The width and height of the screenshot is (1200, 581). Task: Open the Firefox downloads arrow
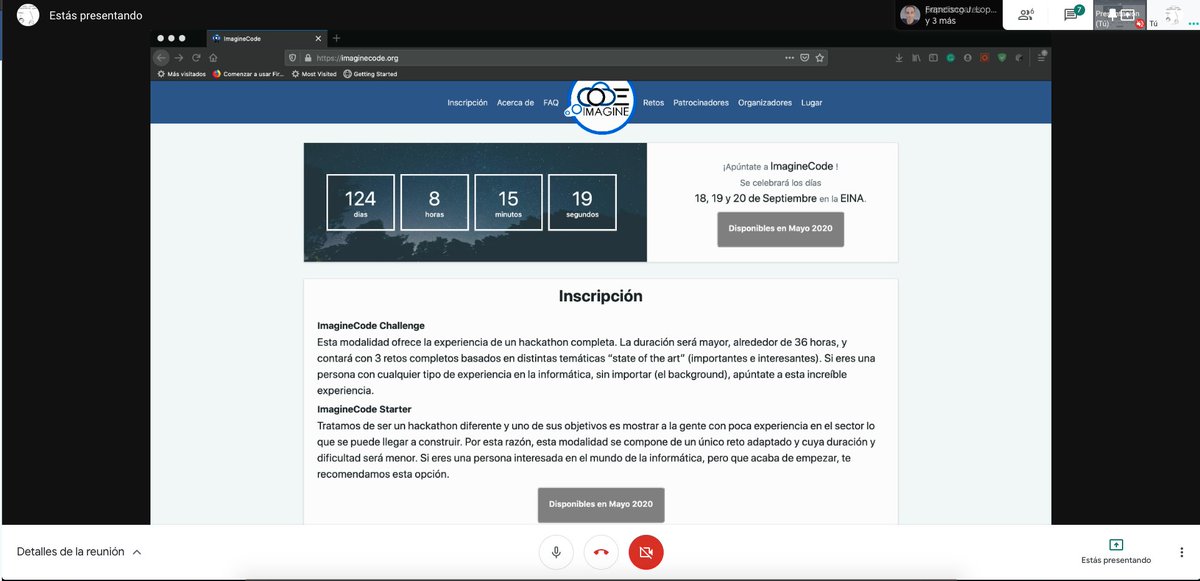(898, 58)
